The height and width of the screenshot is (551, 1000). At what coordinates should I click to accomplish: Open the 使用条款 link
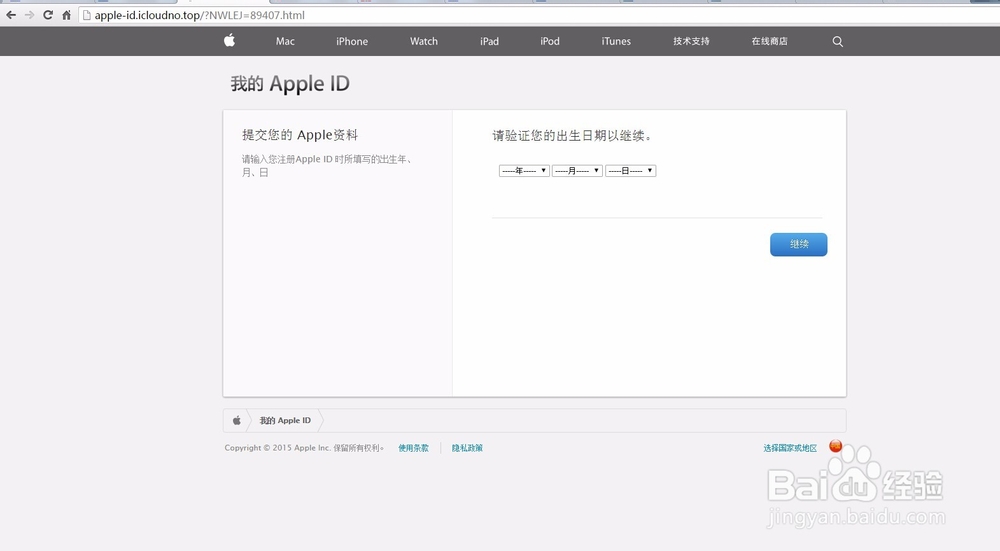tap(413, 448)
